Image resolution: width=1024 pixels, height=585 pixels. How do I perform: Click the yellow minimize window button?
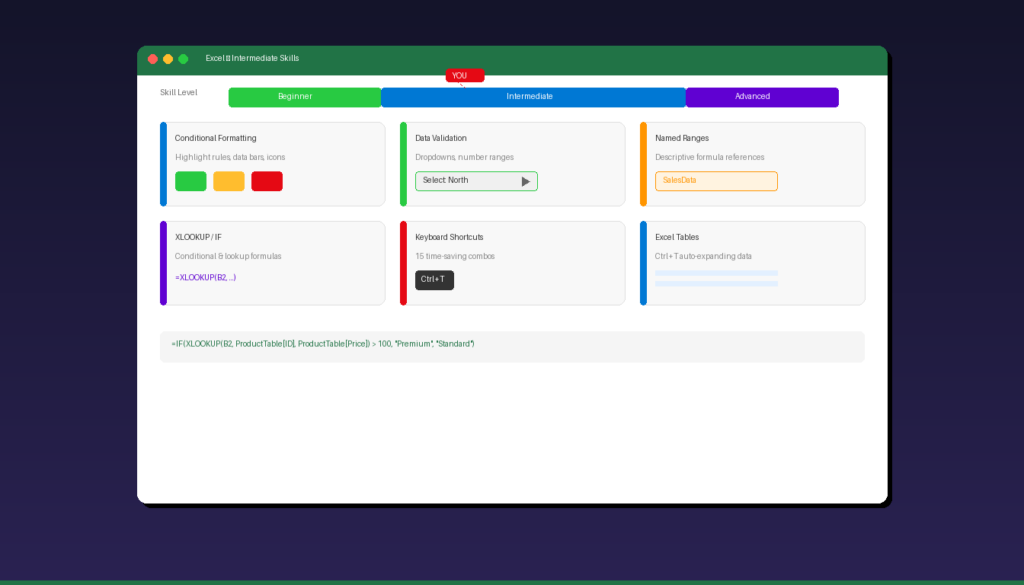click(168, 59)
